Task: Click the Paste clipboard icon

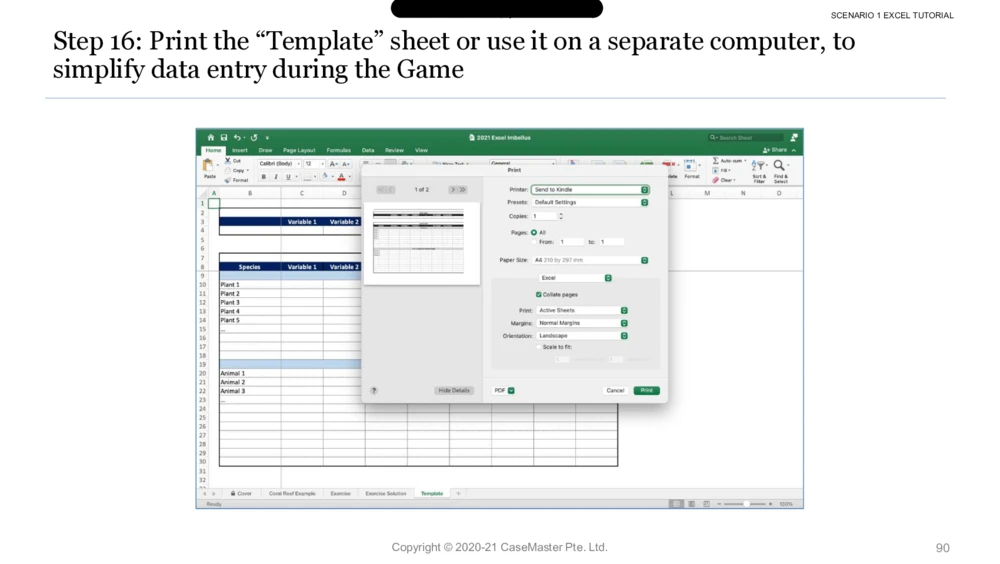Action: coord(209,166)
